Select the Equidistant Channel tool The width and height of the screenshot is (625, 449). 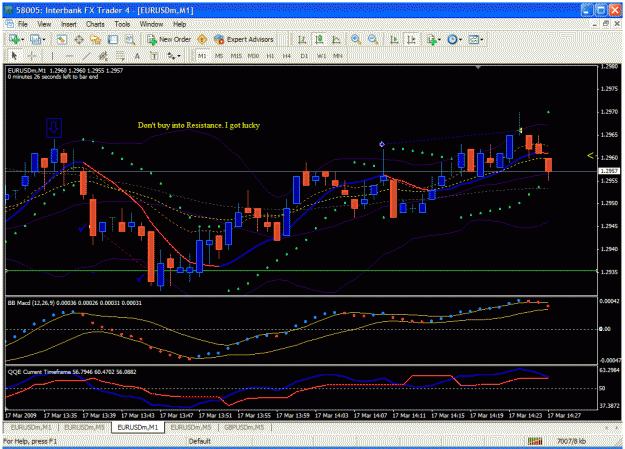pyautogui.click(x=103, y=56)
